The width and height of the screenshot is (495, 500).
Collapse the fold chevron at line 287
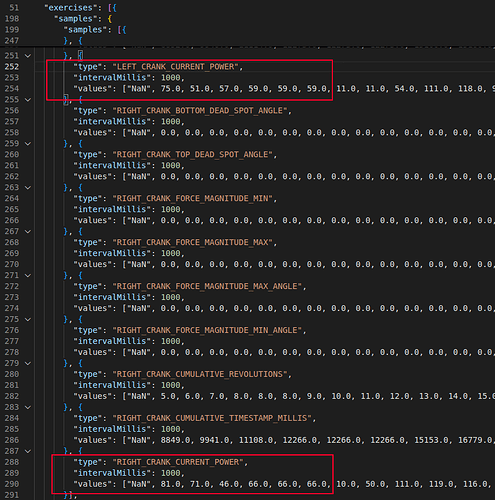coord(28,451)
